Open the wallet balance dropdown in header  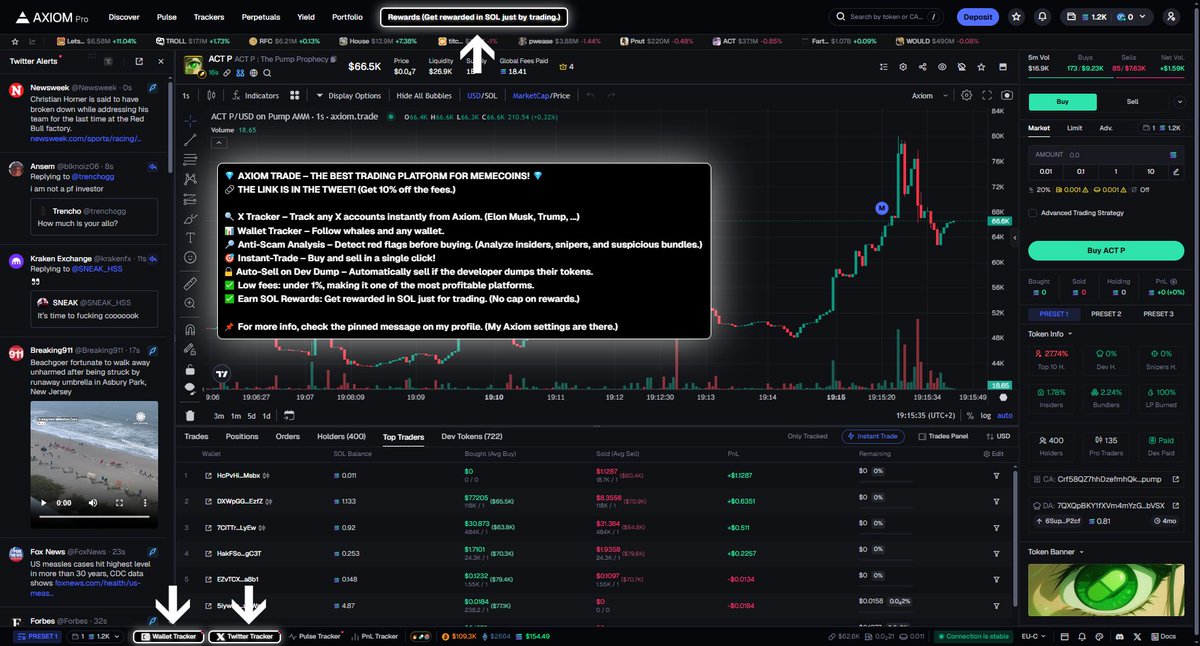[1105, 17]
